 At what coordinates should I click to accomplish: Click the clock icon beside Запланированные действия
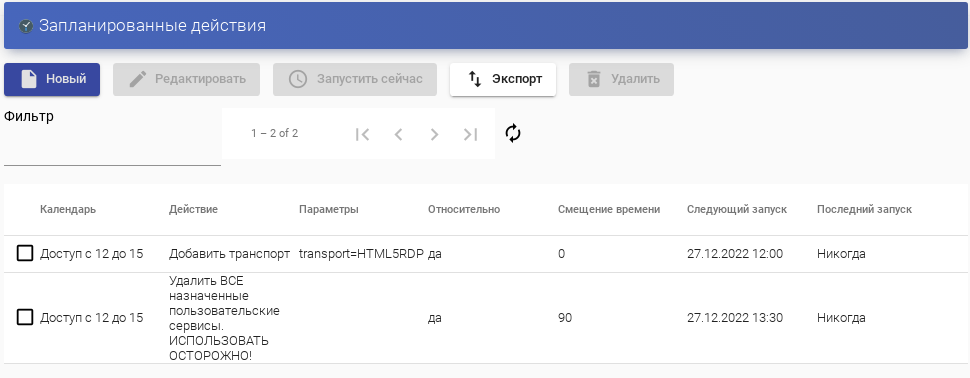tap(25, 26)
